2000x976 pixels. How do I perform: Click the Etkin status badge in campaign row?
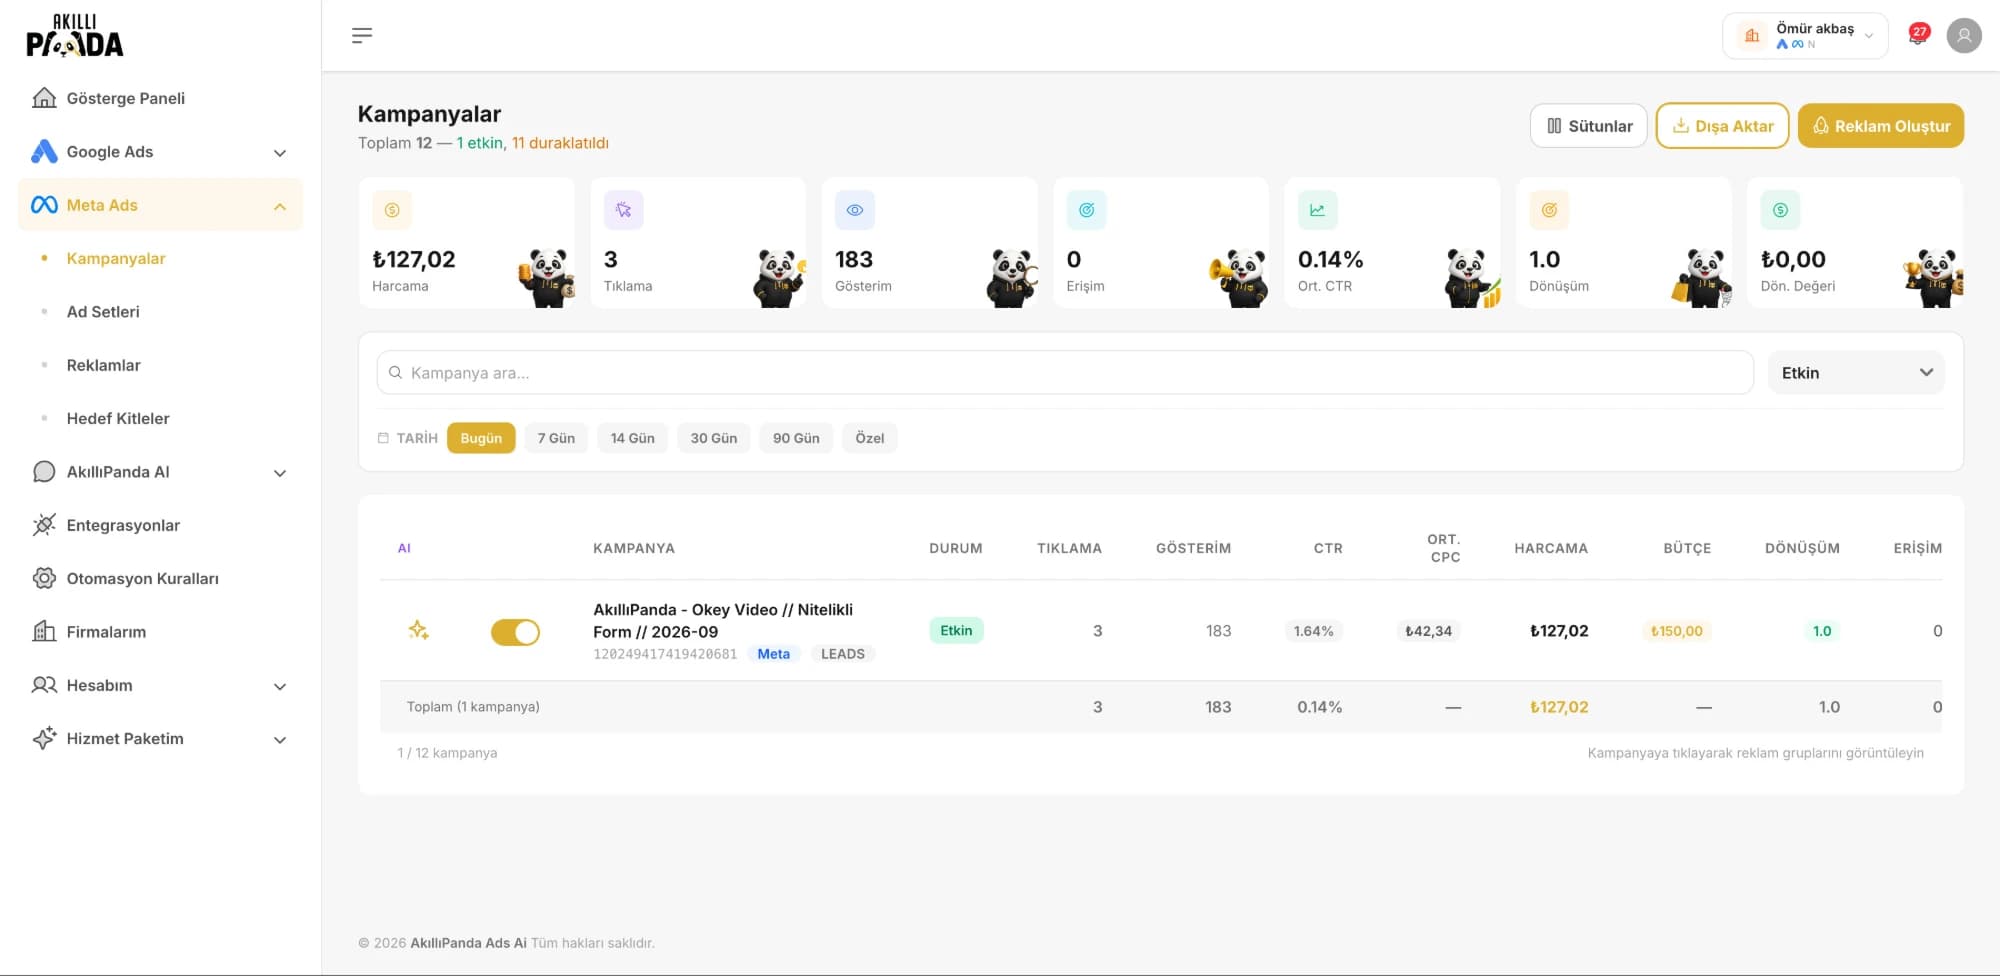pos(956,630)
